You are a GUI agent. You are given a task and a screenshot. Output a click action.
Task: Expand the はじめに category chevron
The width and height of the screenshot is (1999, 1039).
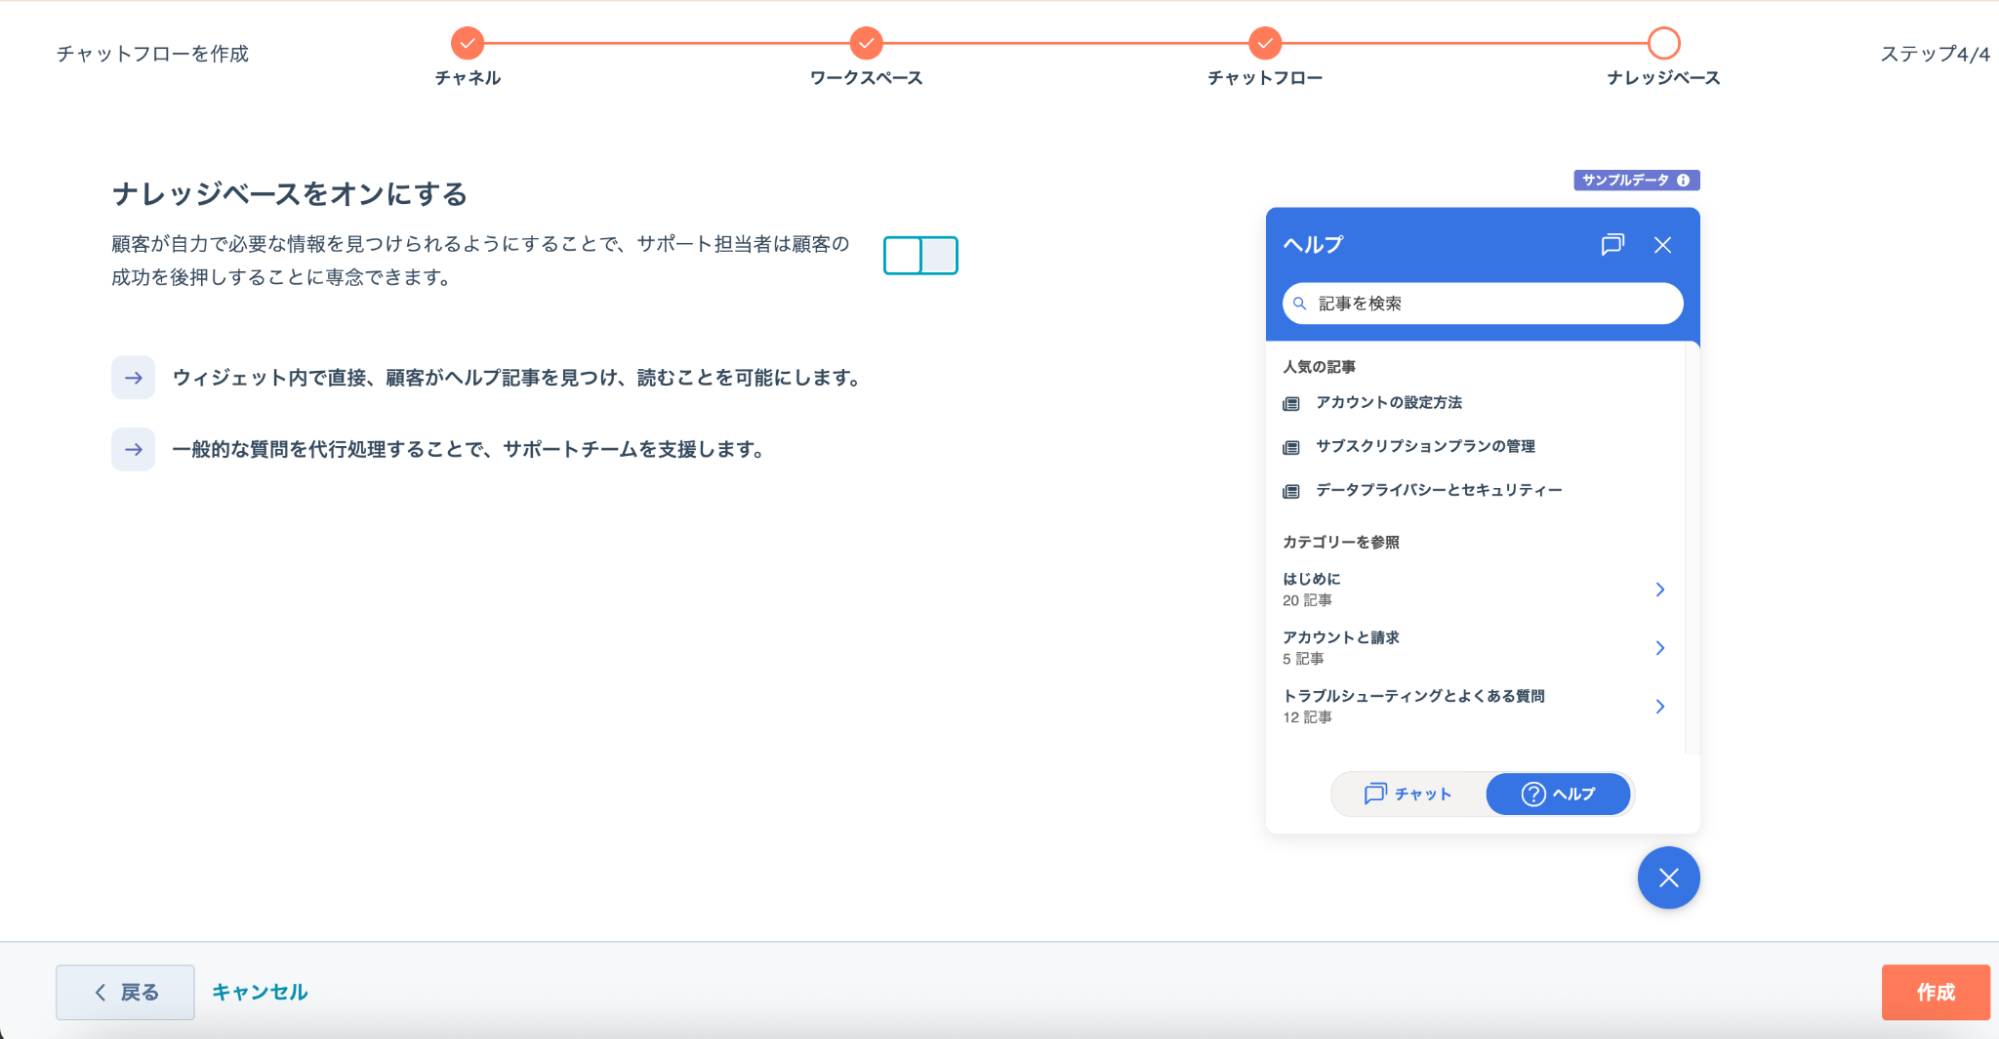click(x=1659, y=590)
